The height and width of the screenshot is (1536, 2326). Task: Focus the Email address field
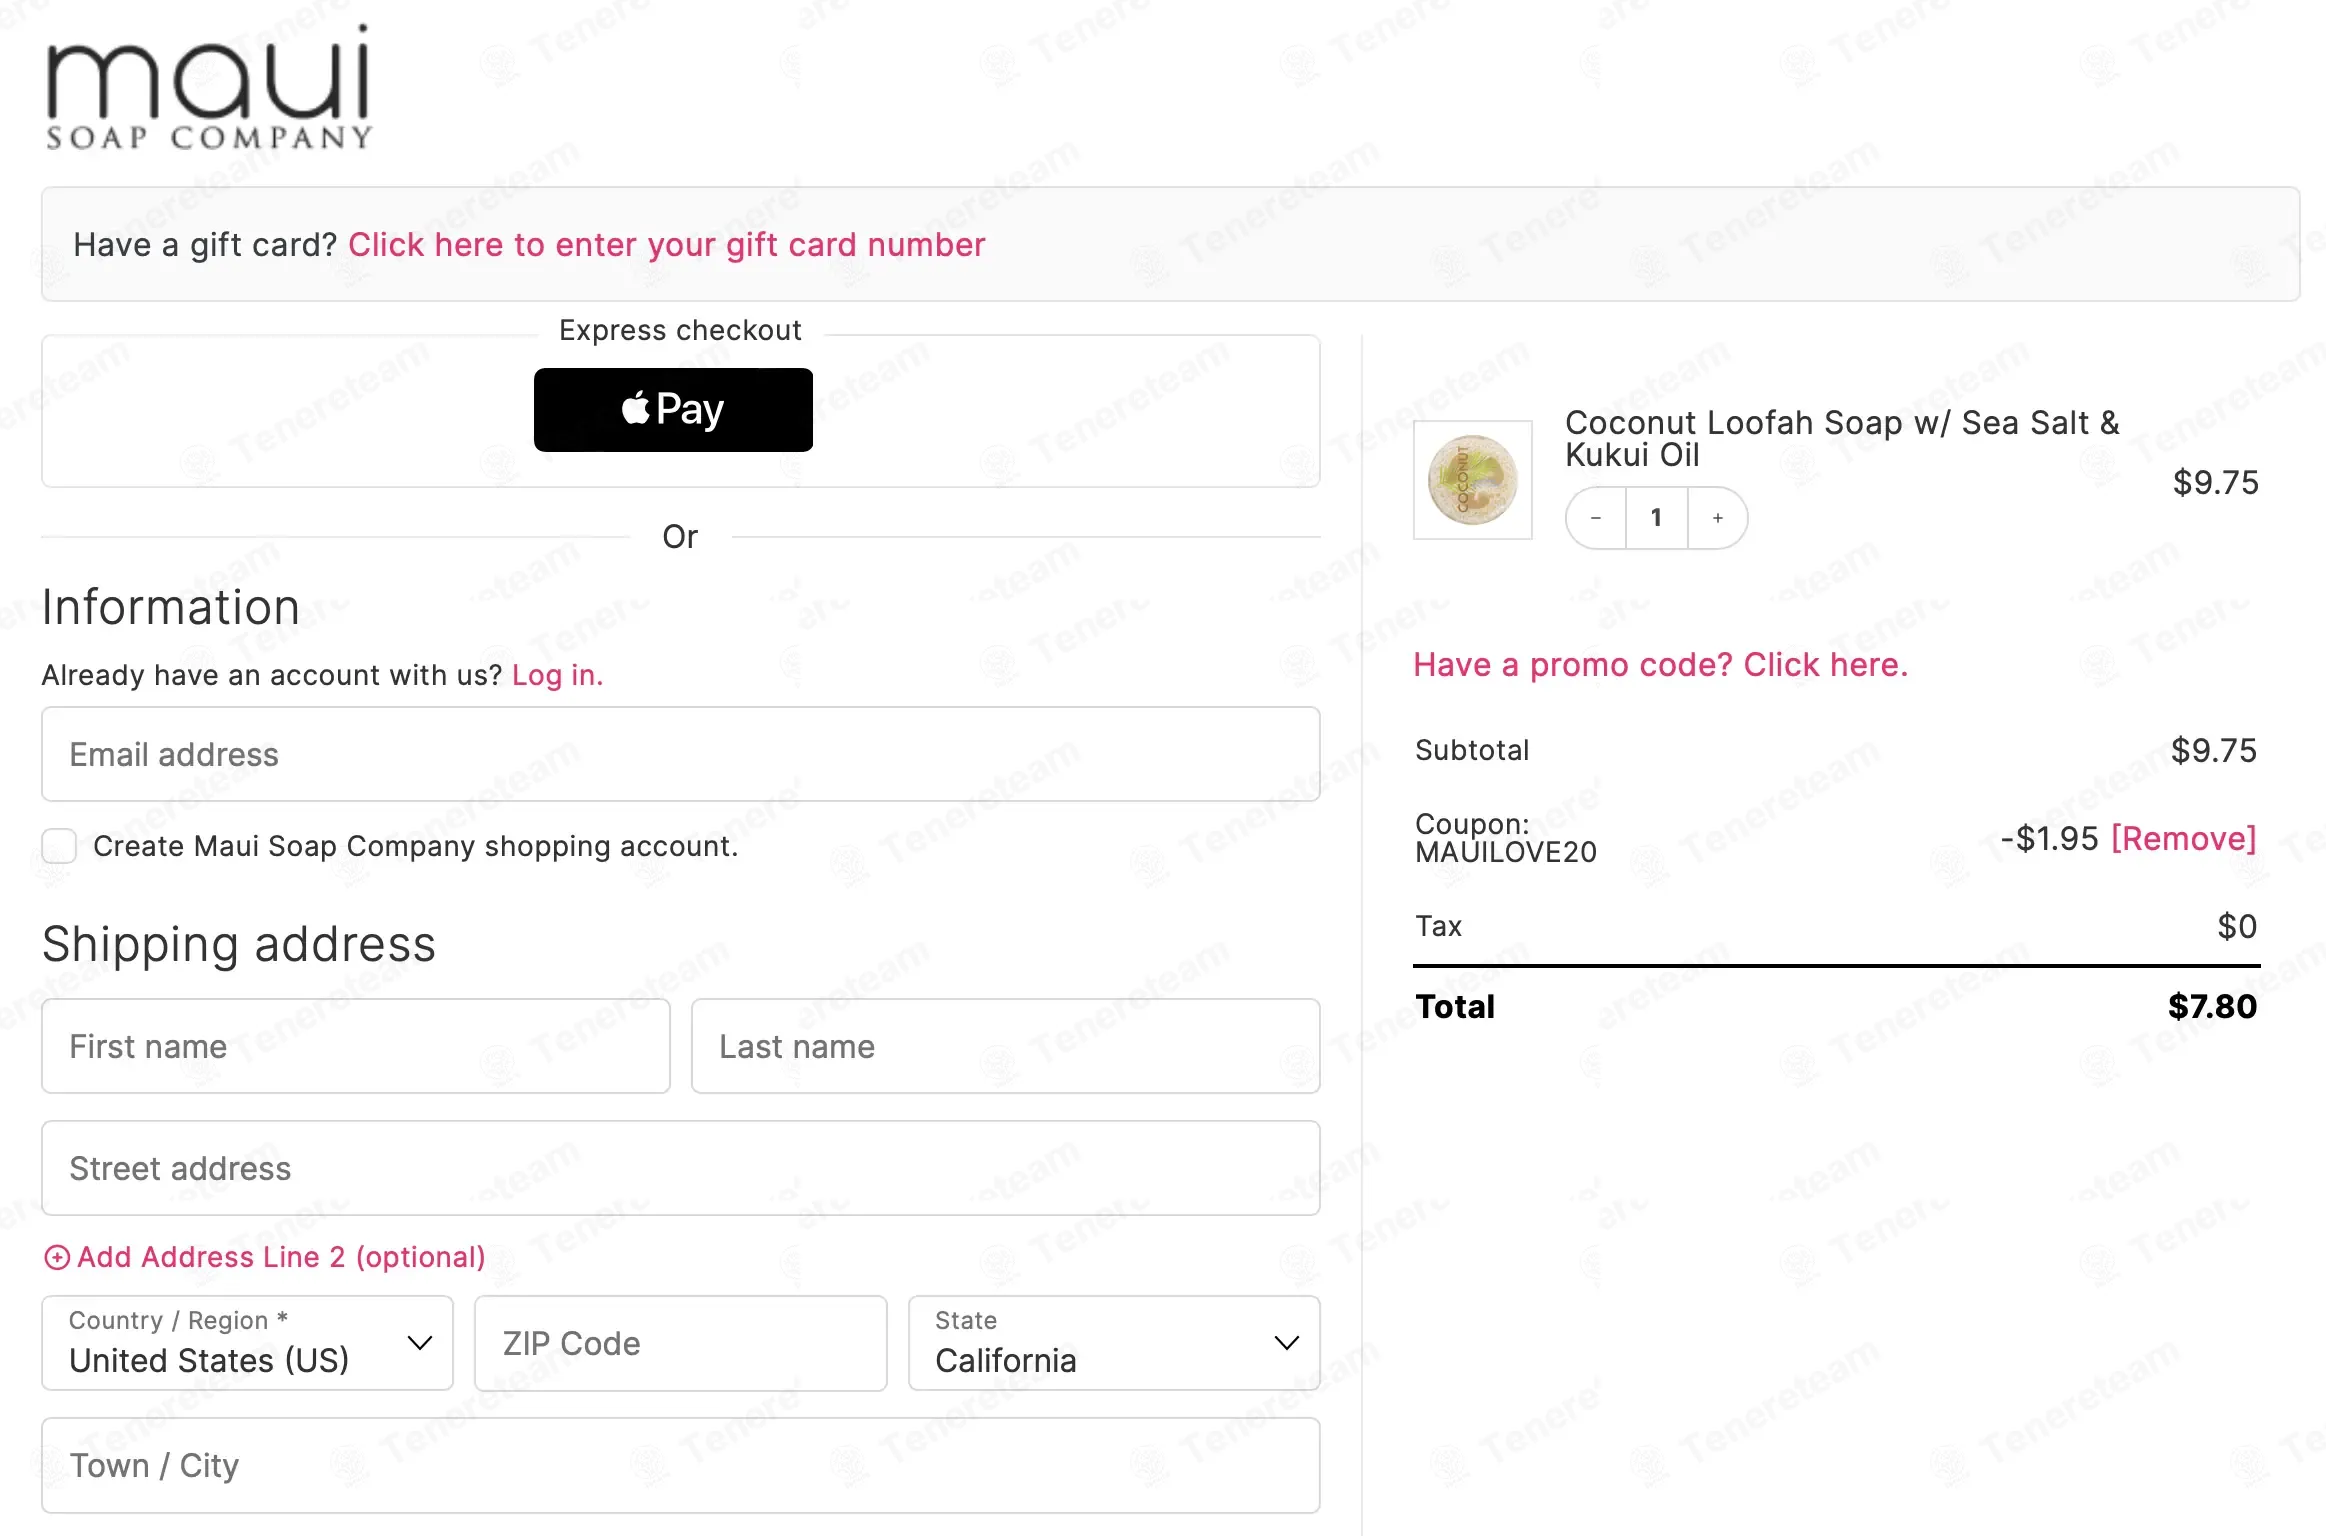coord(680,754)
